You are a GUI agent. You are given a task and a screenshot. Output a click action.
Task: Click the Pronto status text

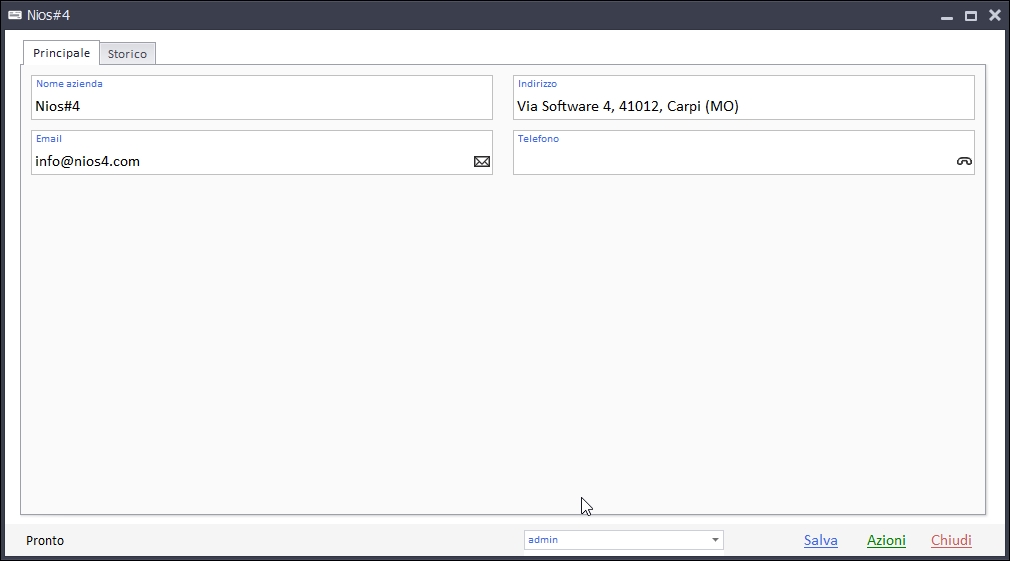[45, 540]
